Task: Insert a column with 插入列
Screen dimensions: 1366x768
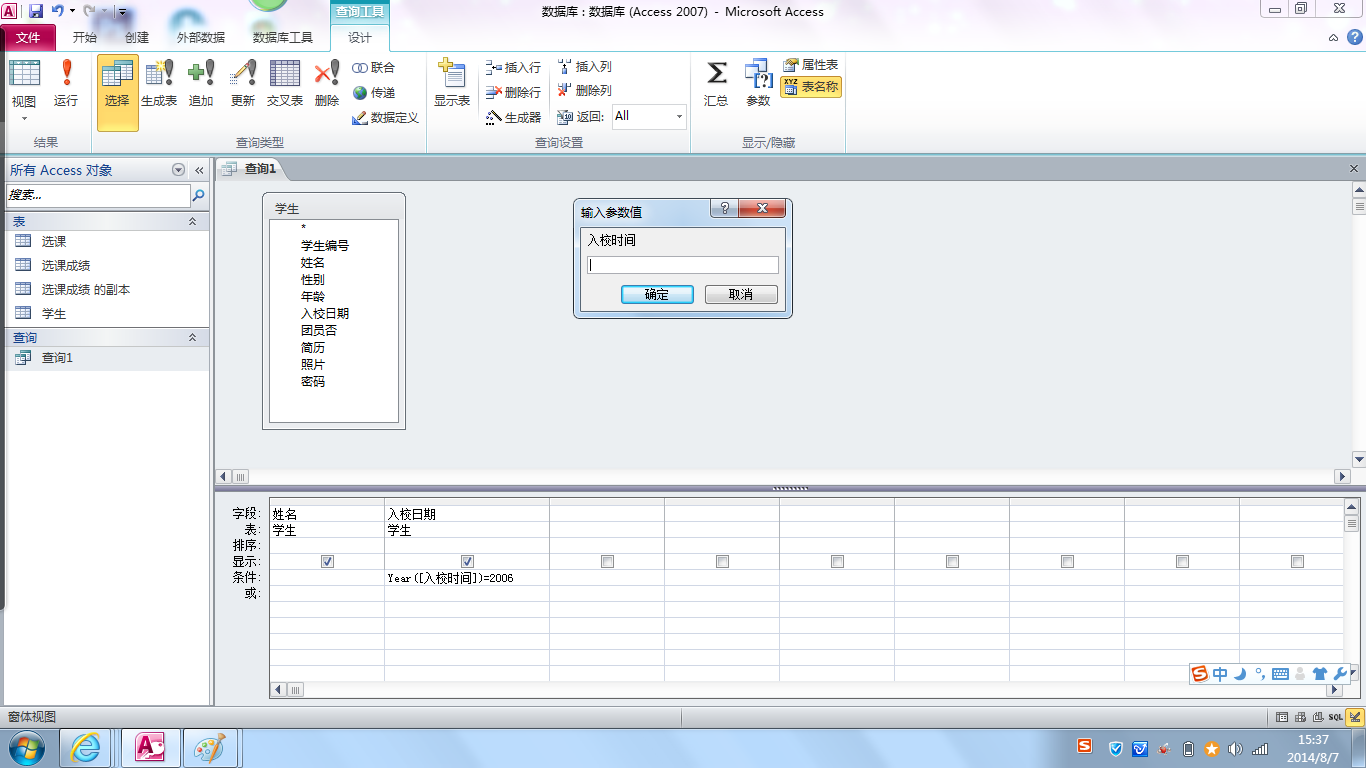Action: coord(584,67)
